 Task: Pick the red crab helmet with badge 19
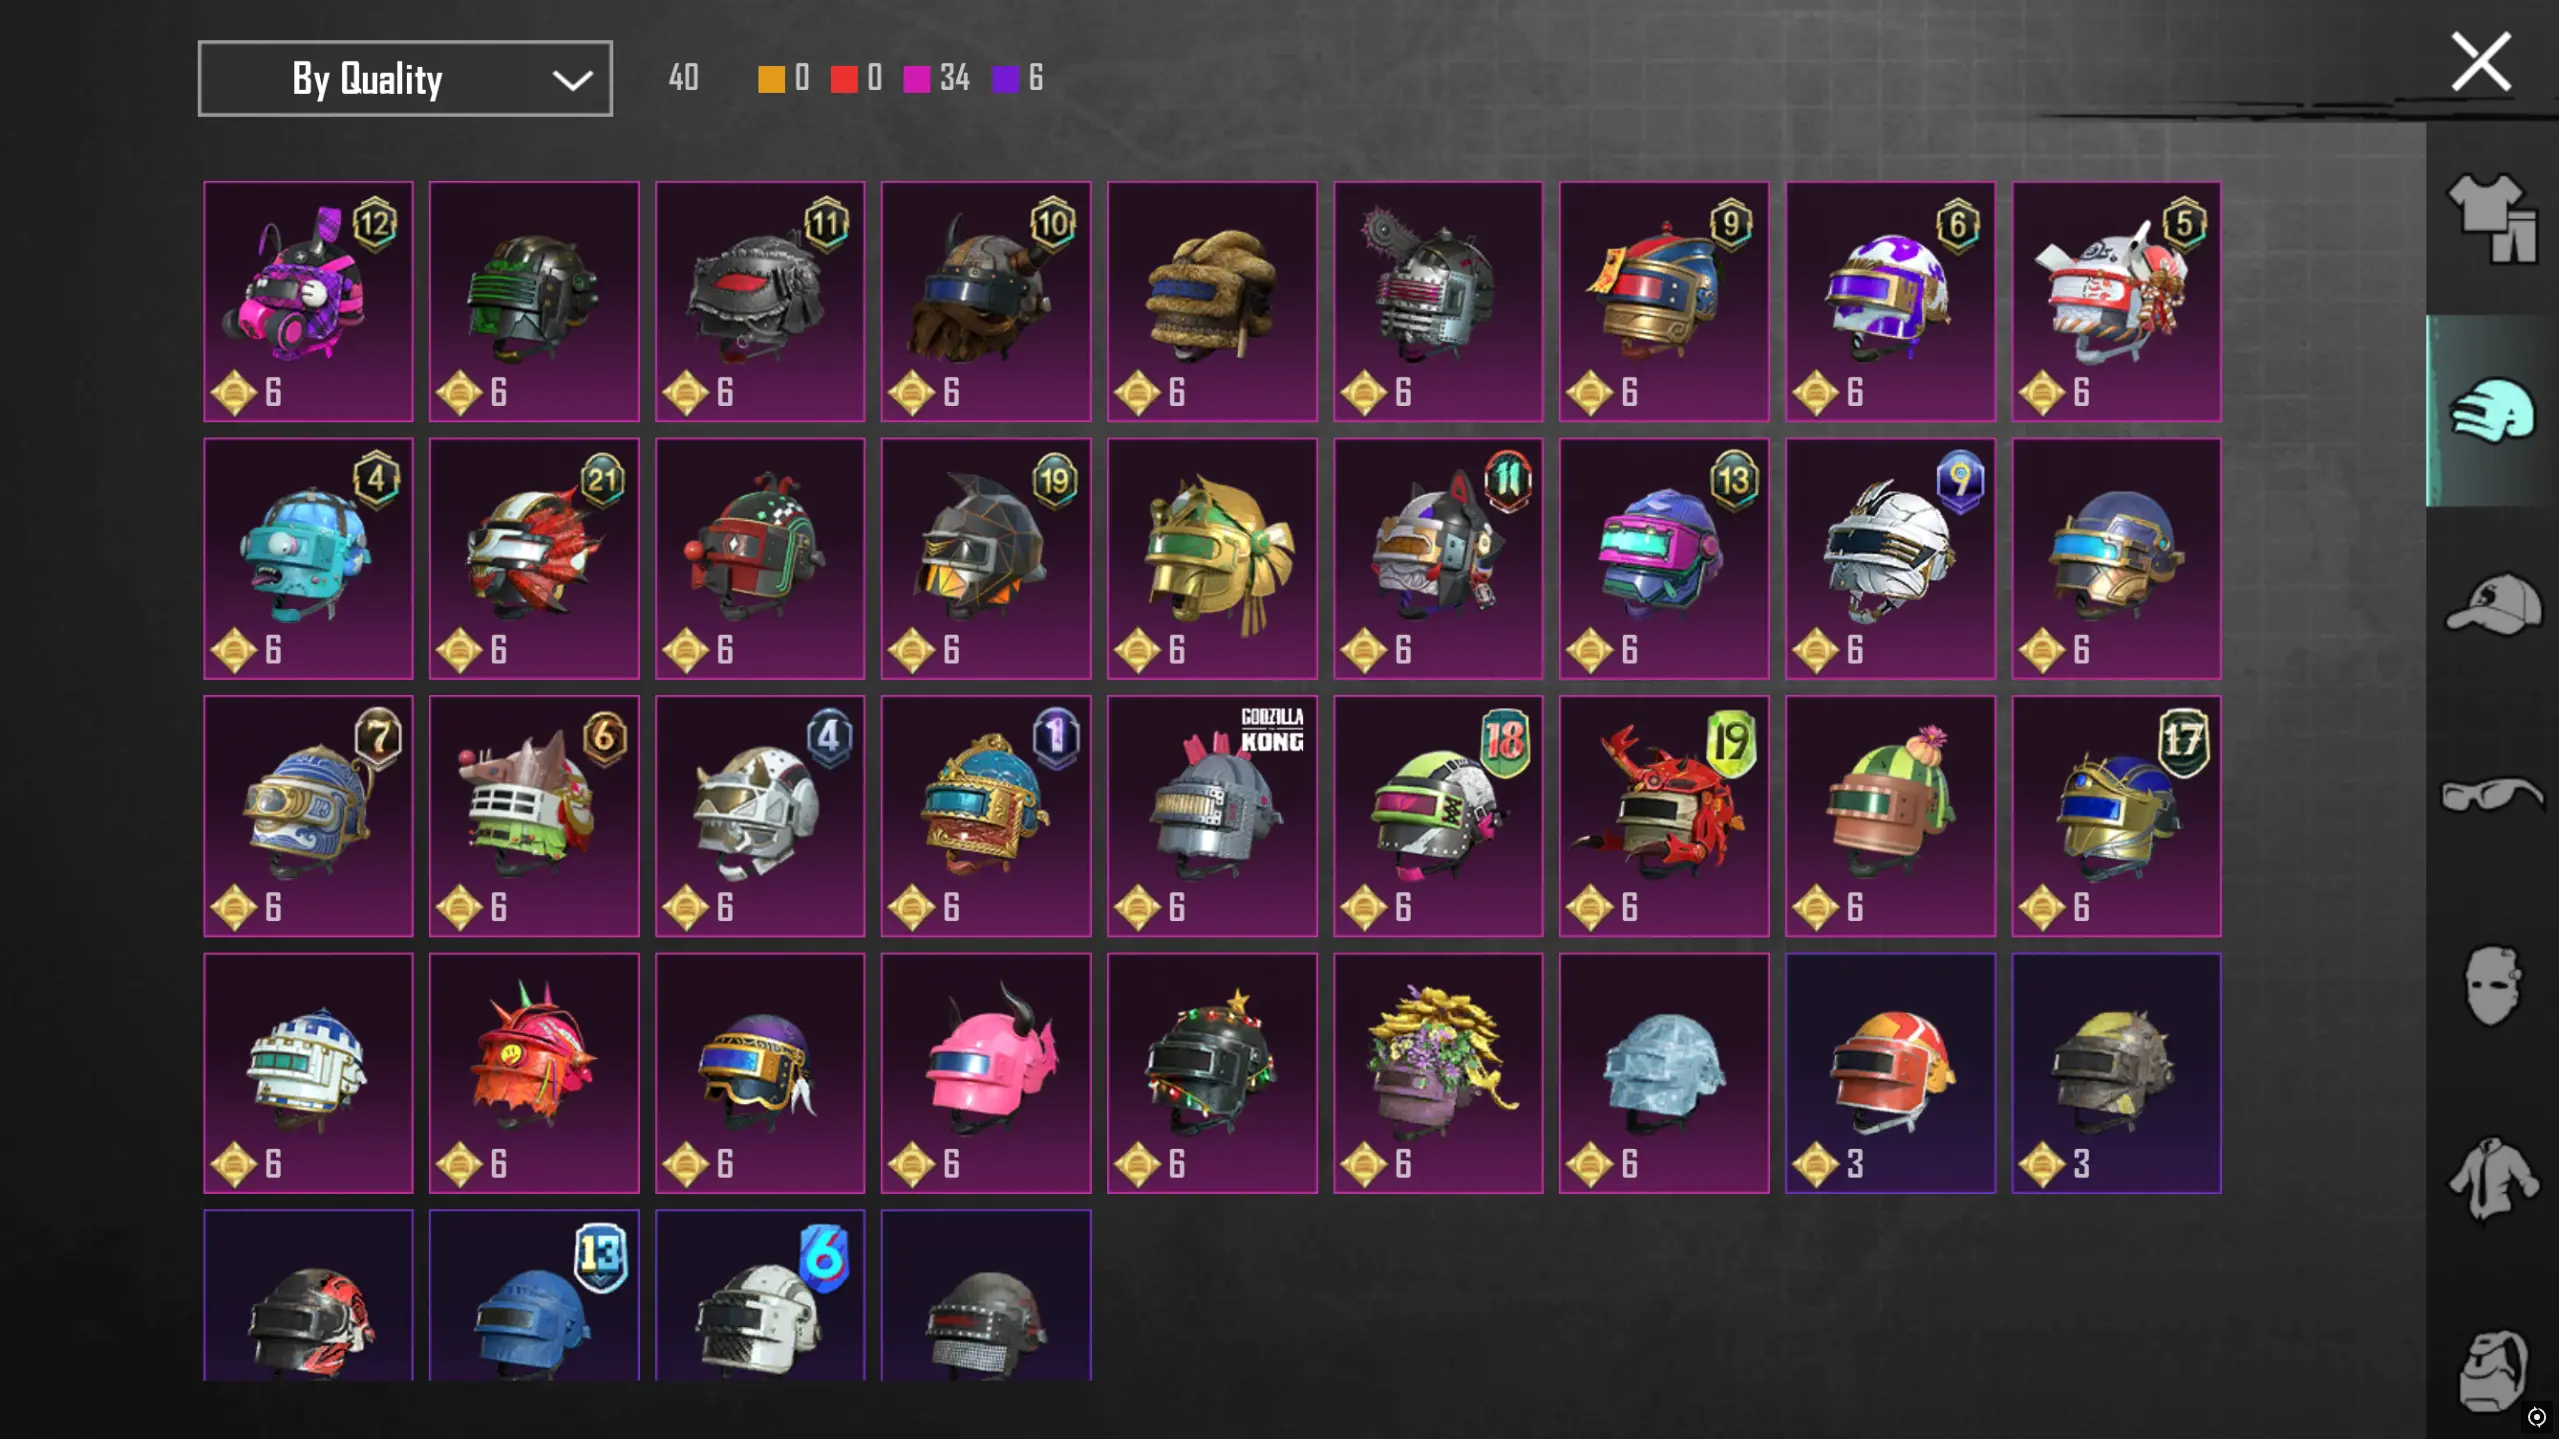click(1664, 816)
